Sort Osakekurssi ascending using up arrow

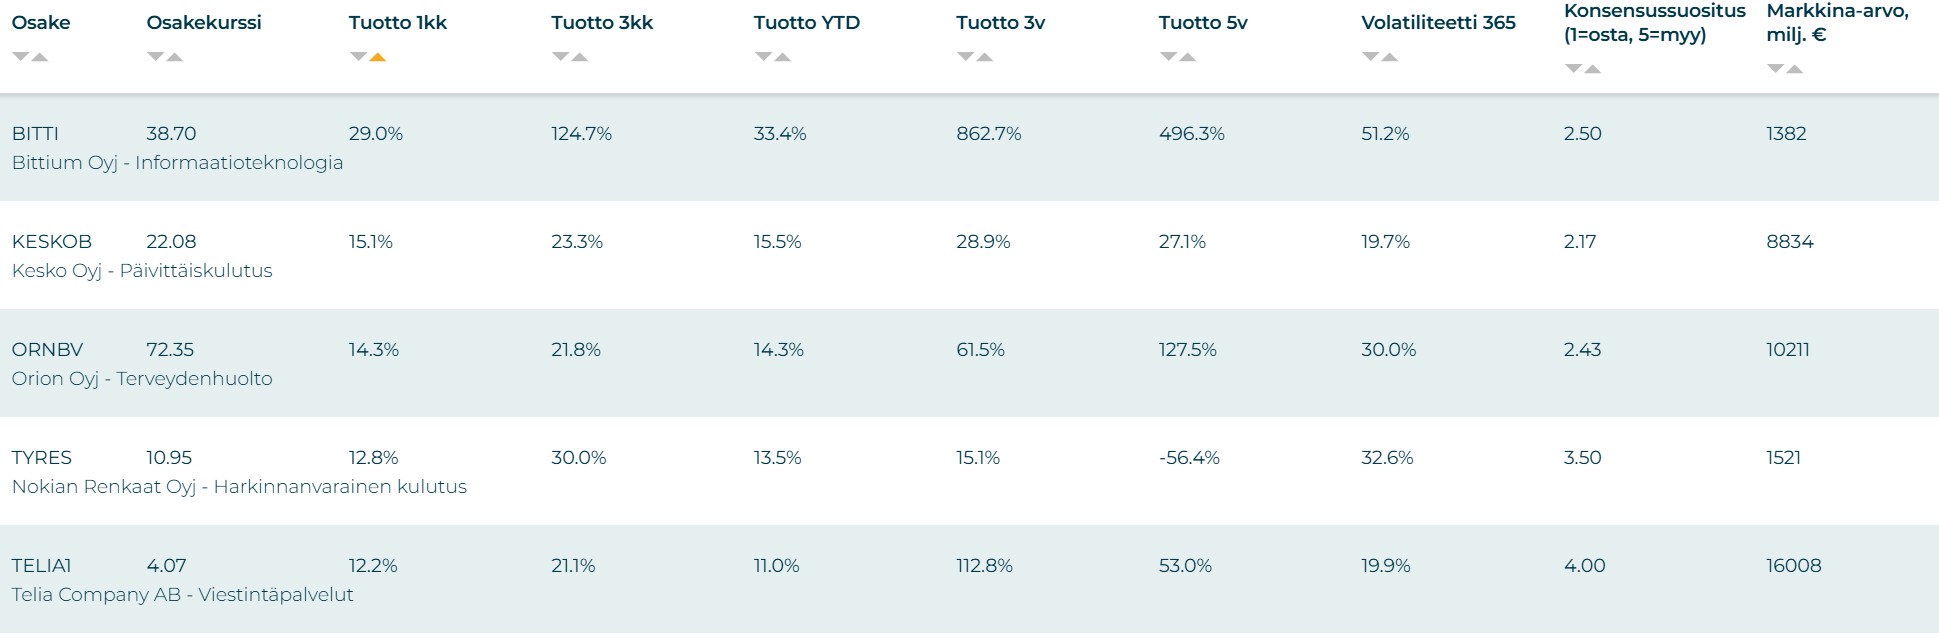[175, 57]
